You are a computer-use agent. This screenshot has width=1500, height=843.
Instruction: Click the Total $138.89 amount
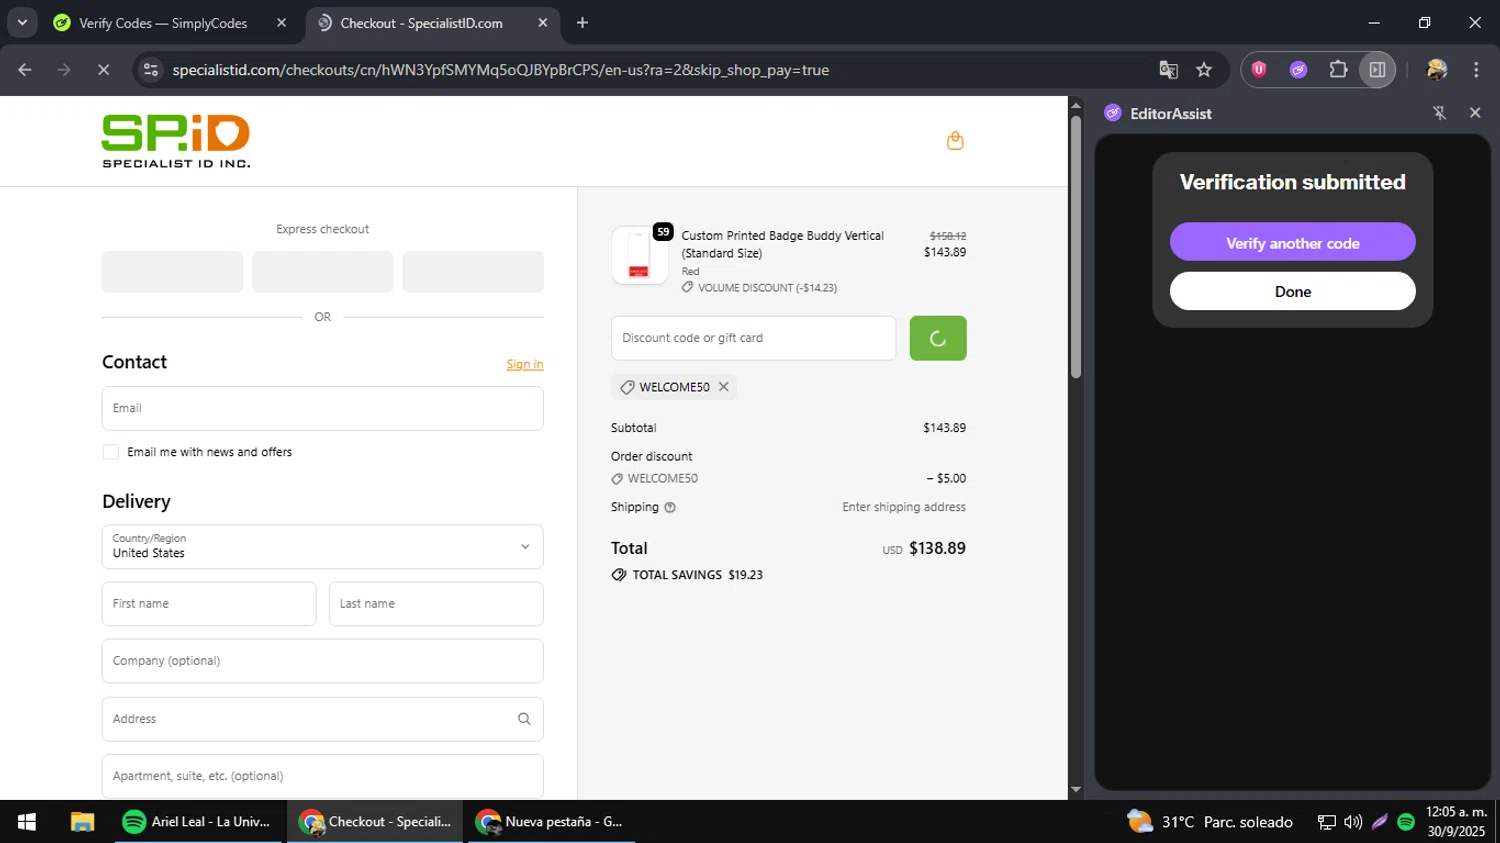(937, 548)
